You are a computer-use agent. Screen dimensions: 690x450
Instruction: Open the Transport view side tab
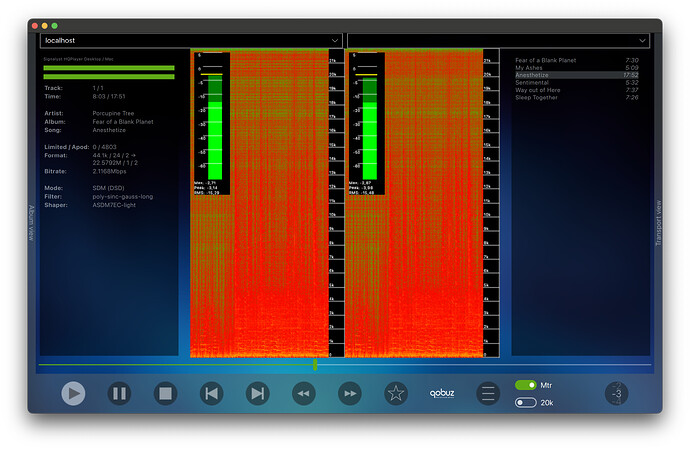(x=658, y=223)
